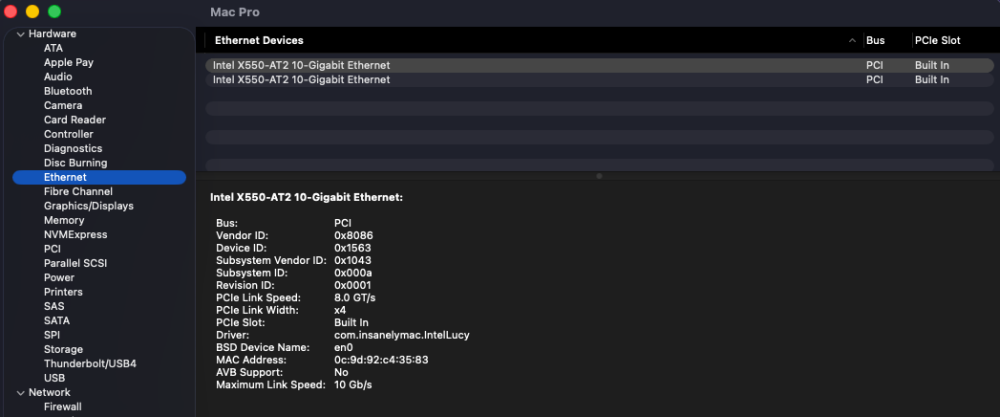Image resolution: width=1000 pixels, height=417 pixels.
Task: Click PCIe Link Speed value 8.0 GT/s
Action: point(355,298)
